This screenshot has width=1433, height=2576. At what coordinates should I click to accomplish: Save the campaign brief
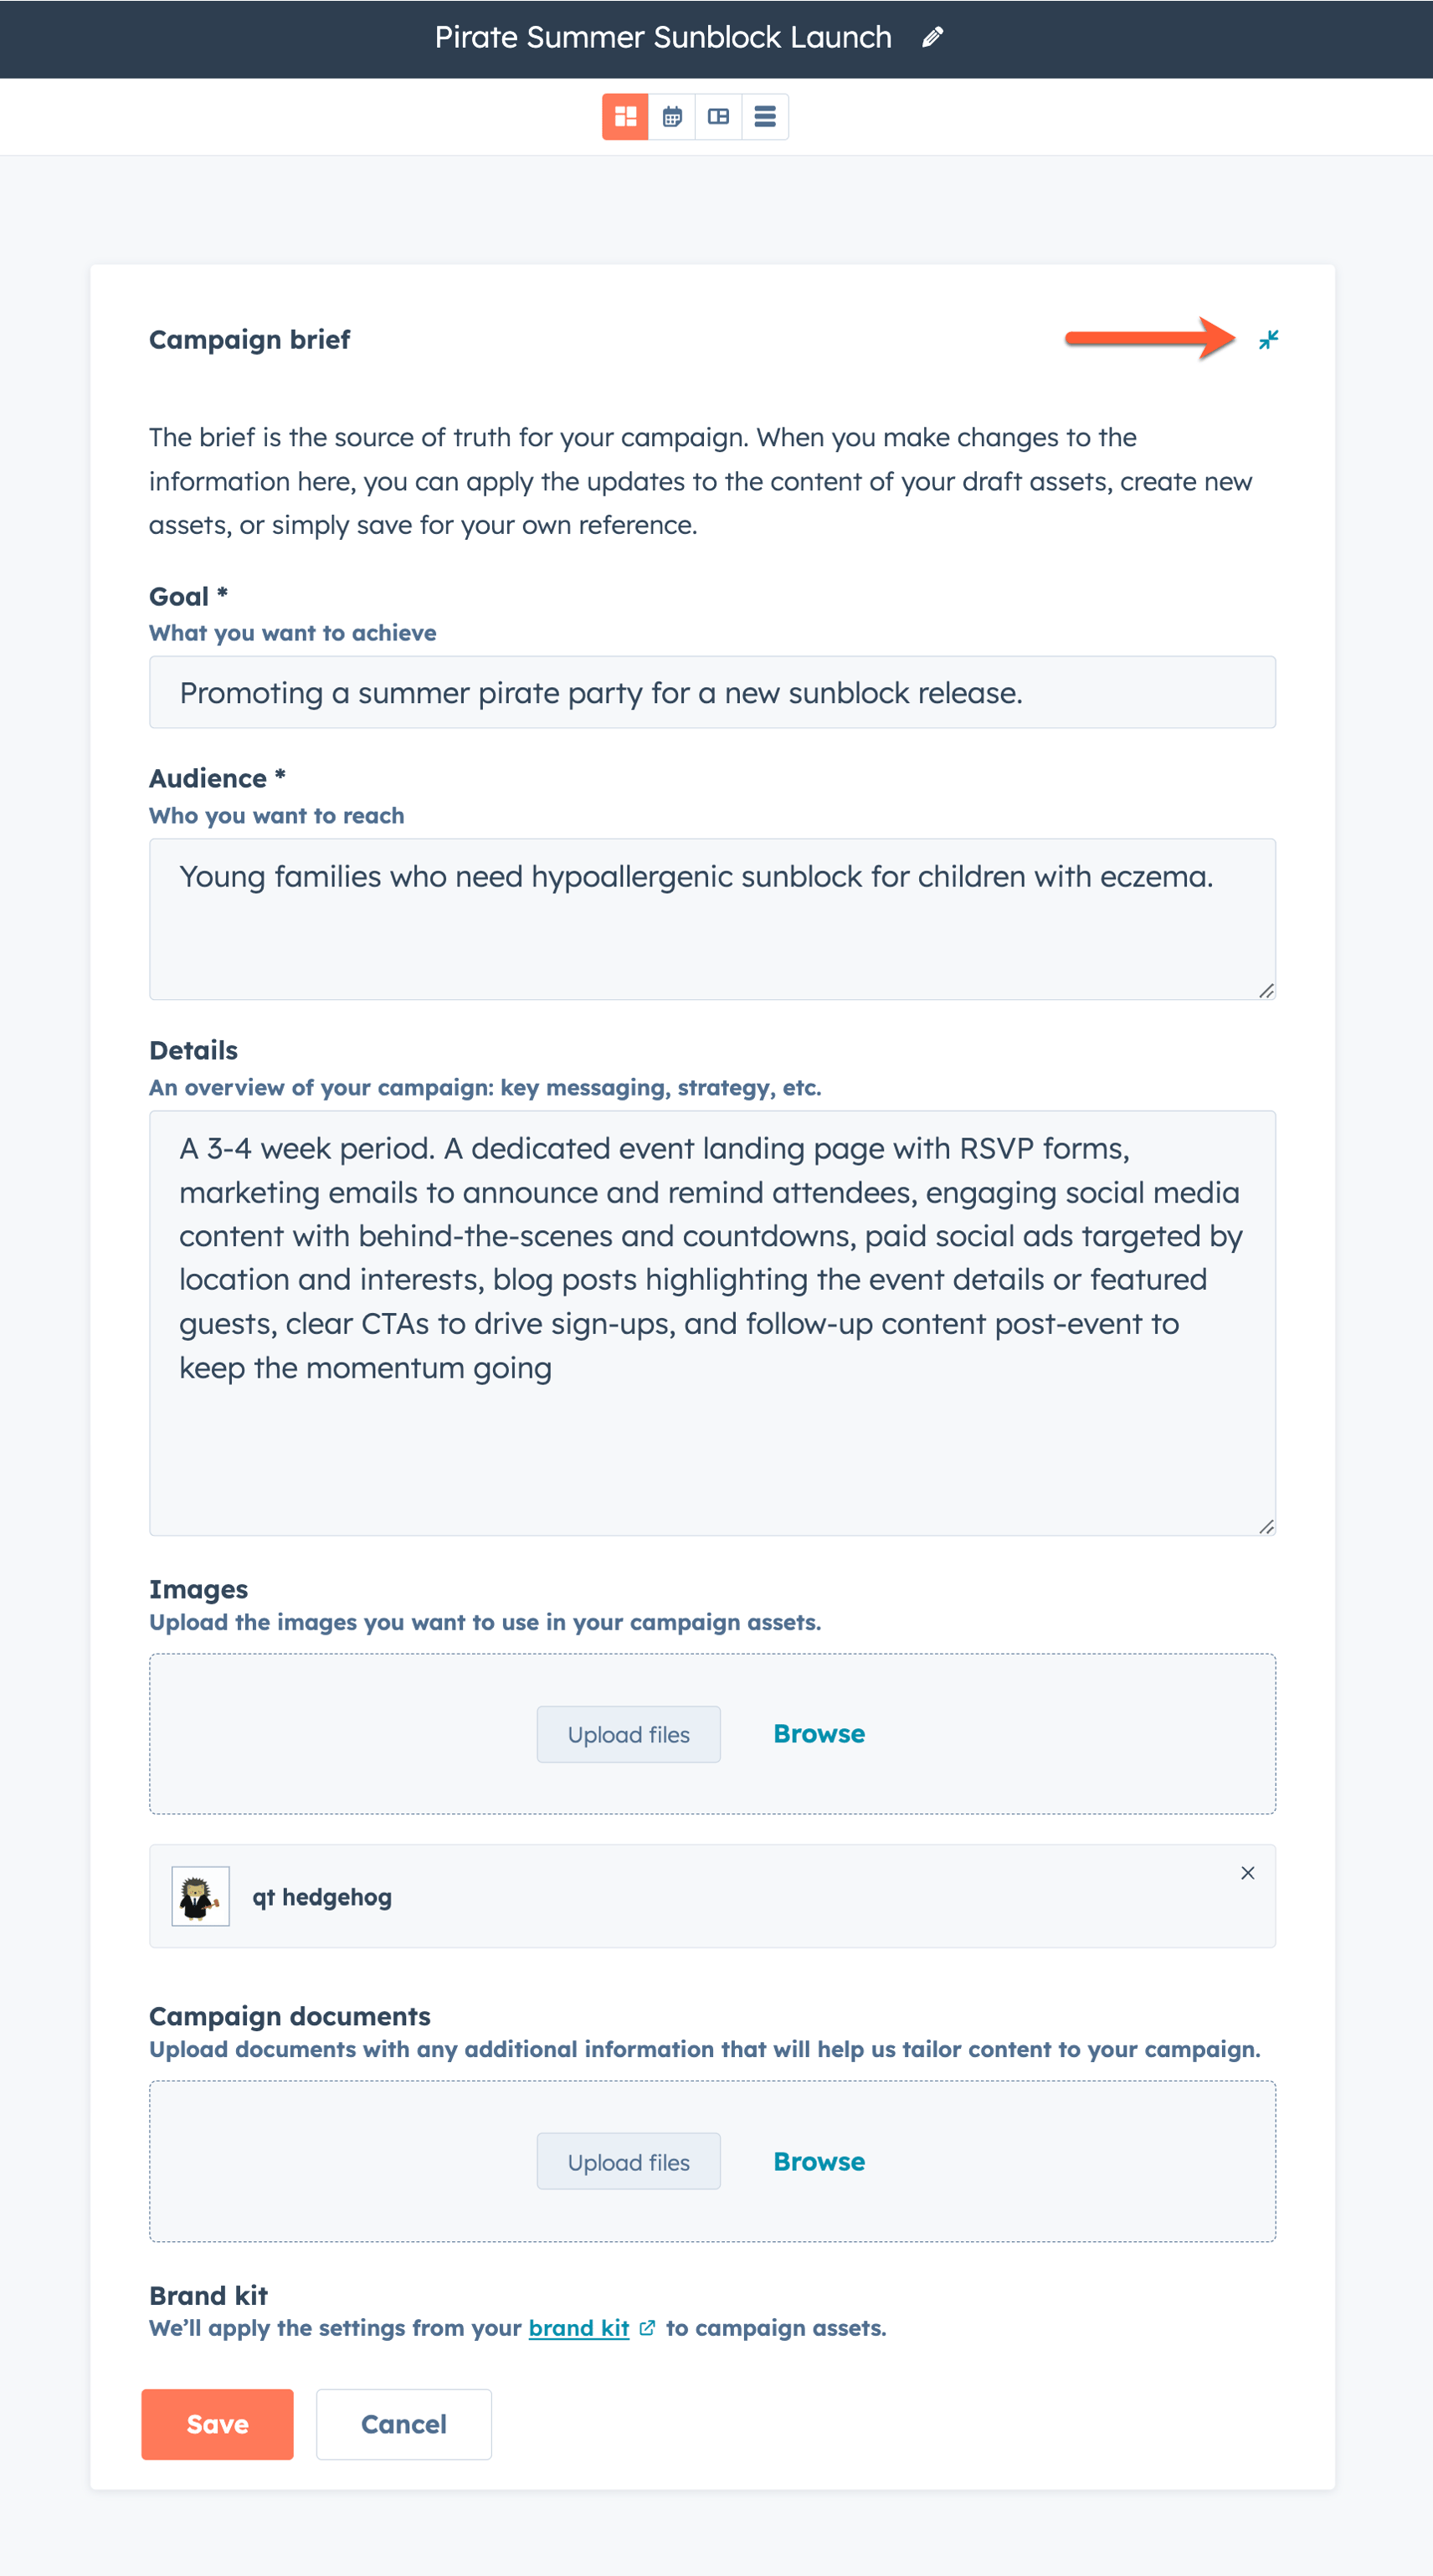pos(217,2424)
